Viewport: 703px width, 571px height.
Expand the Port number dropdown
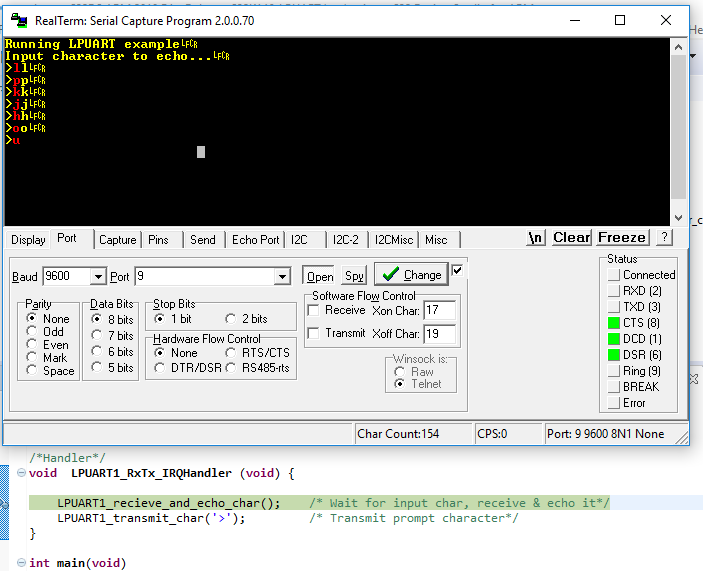(282, 277)
